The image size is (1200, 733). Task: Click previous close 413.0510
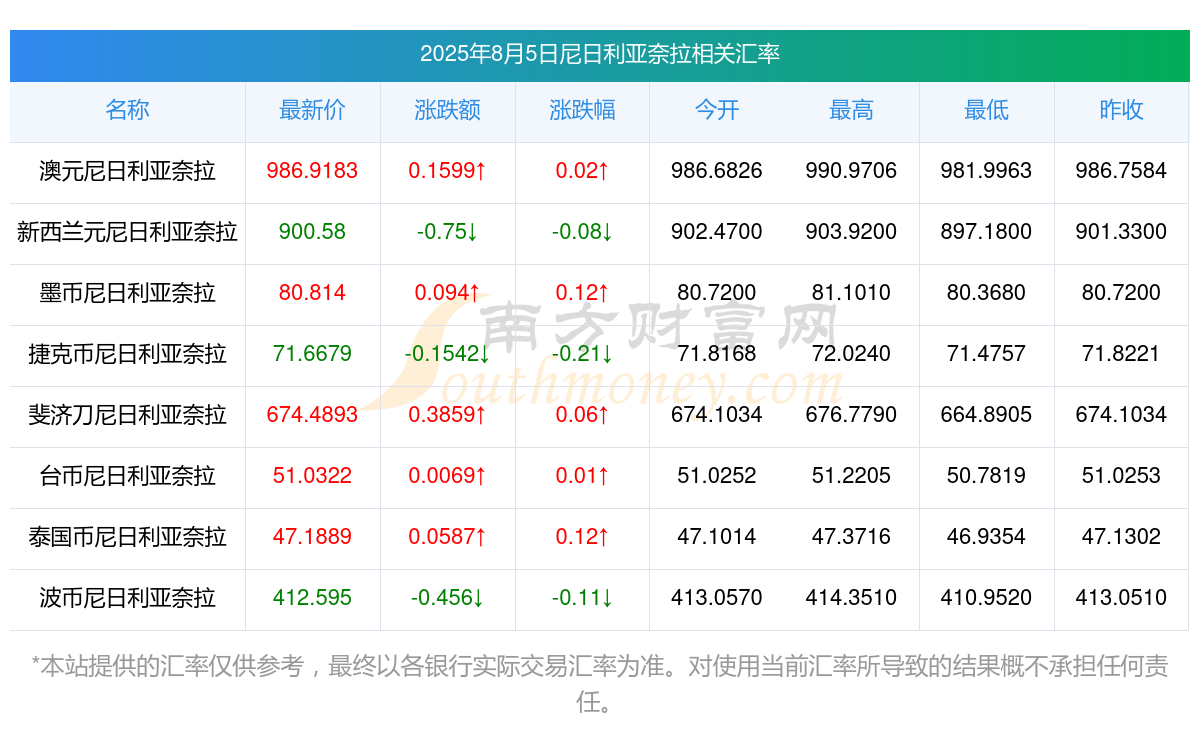coord(1121,598)
